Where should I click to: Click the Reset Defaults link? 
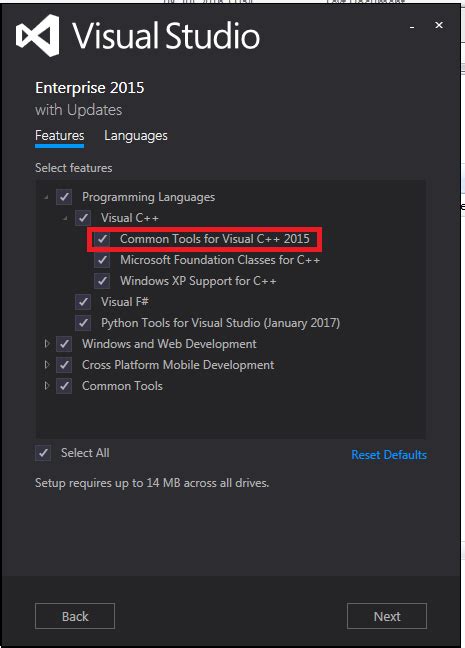pos(389,455)
